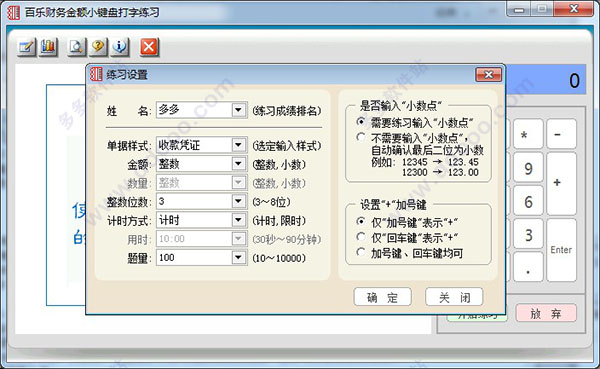
Task: Open the score chart statistics toolbar icon
Action: [x=48, y=47]
